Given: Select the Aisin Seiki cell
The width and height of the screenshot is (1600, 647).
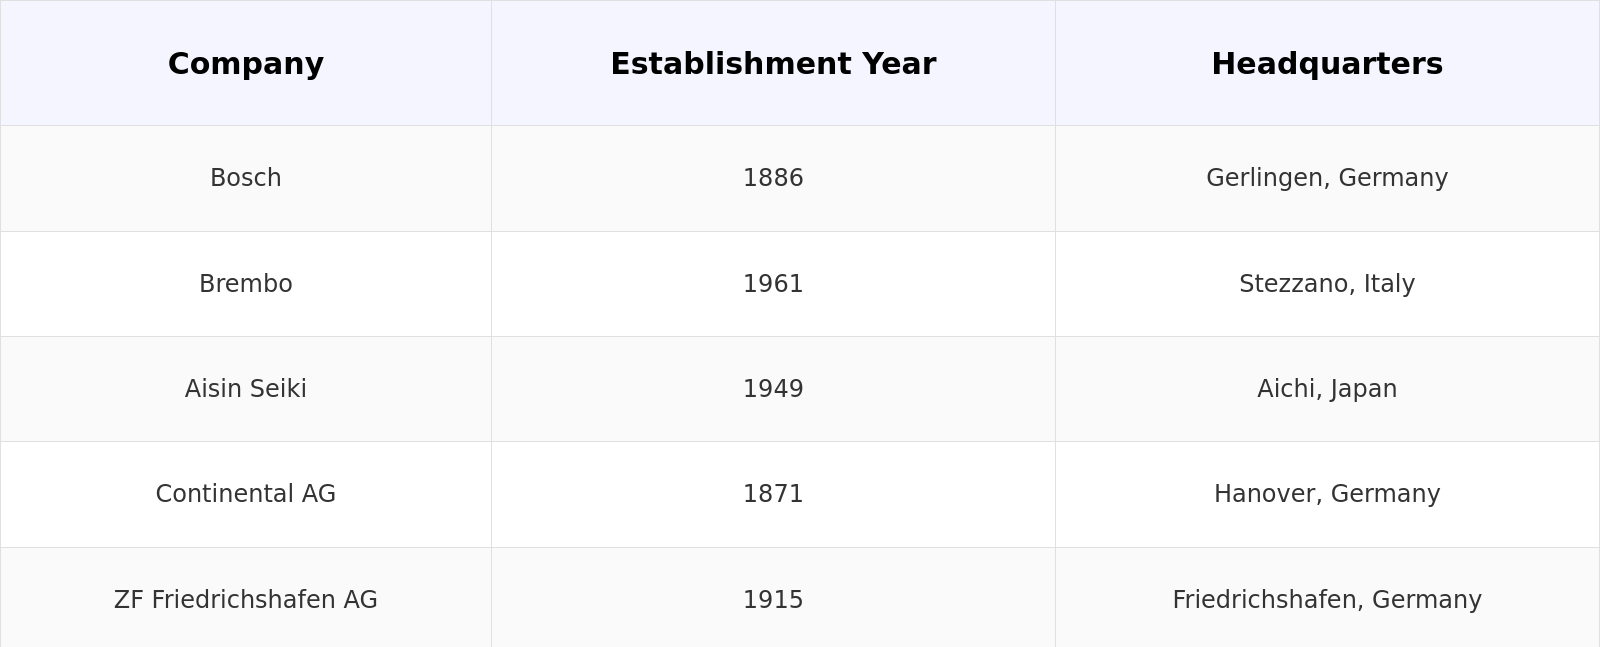Looking at the screenshot, I should pos(246,389).
